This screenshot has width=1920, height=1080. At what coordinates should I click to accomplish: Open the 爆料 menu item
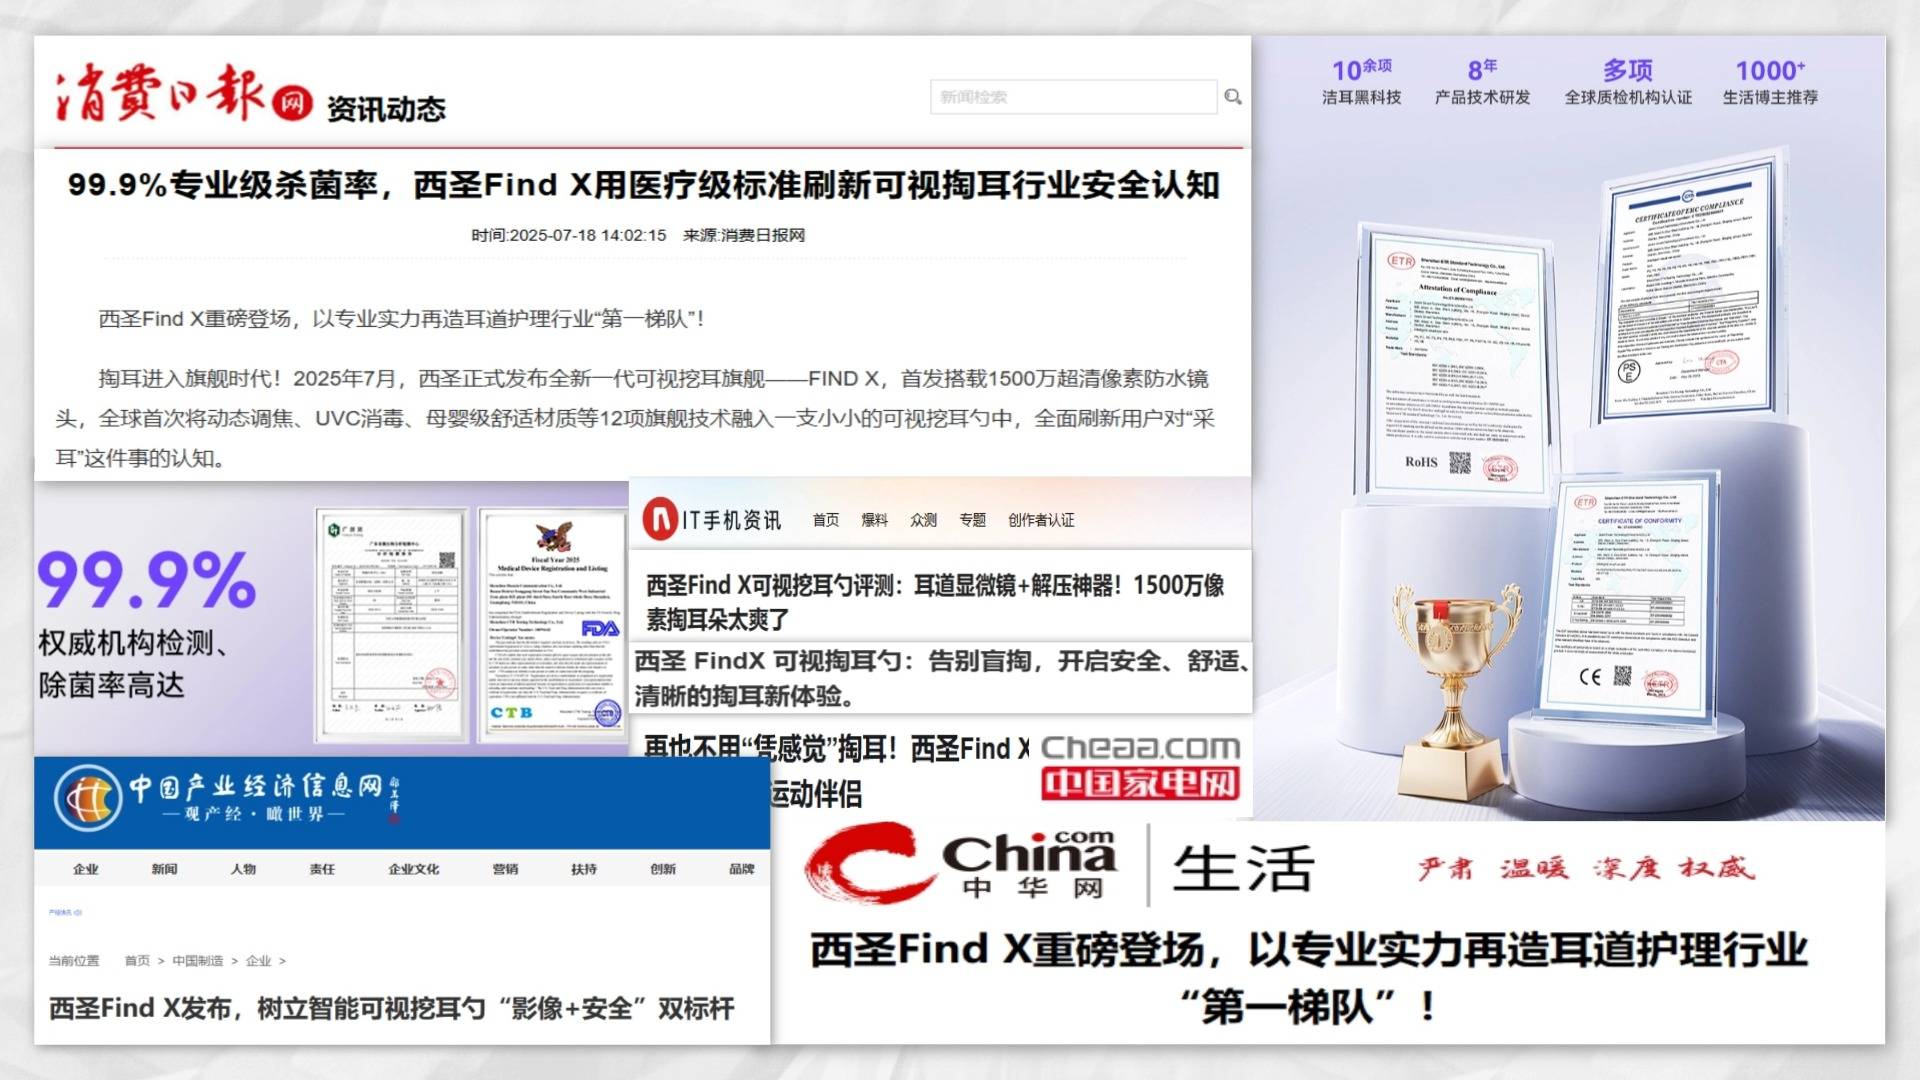[x=874, y=520]
